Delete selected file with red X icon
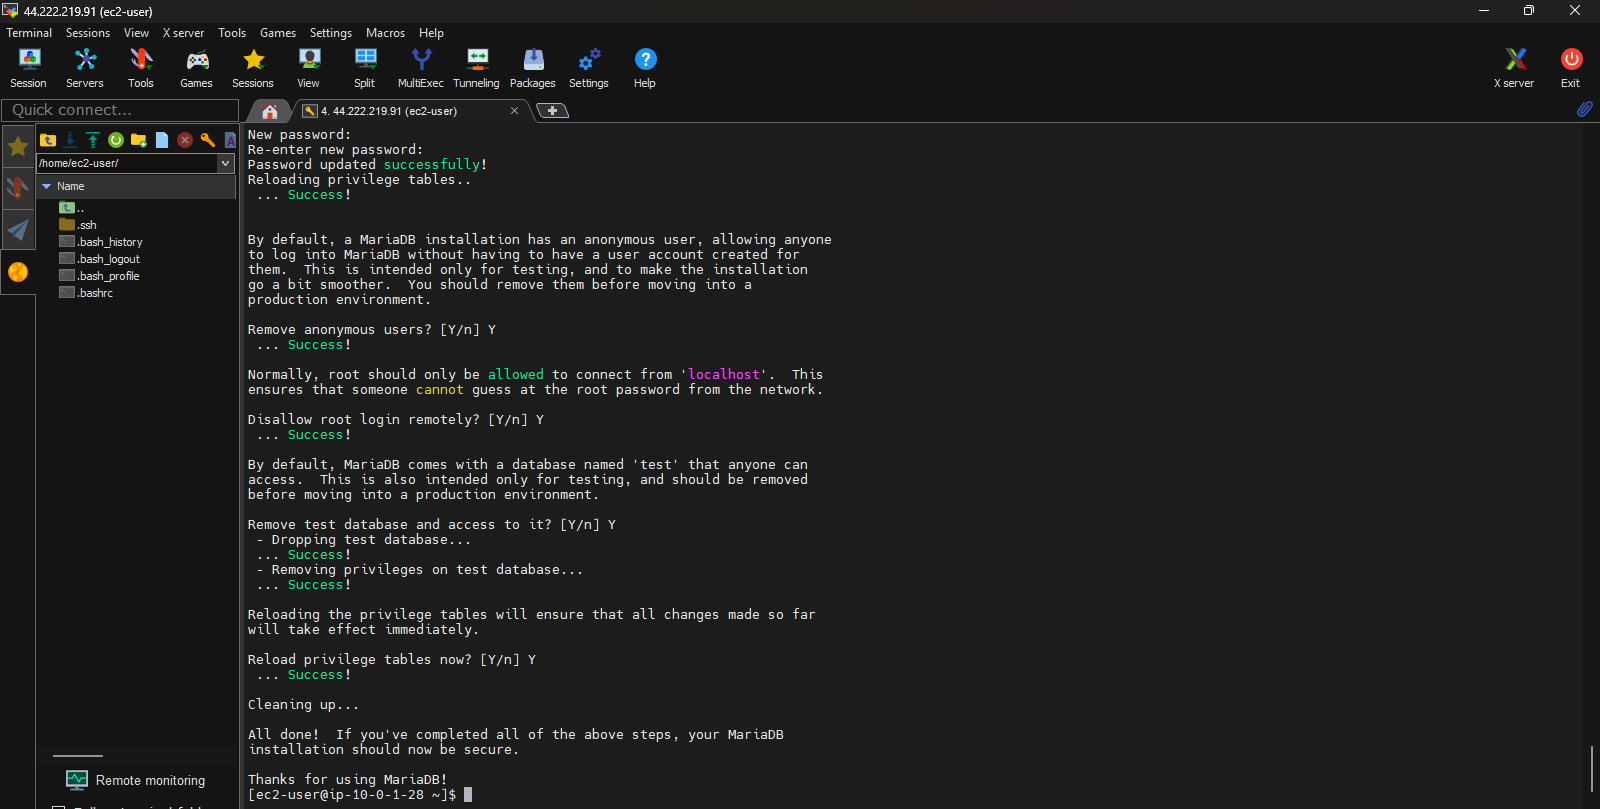Screen dimensions: 1600x809 coord(185,140)
